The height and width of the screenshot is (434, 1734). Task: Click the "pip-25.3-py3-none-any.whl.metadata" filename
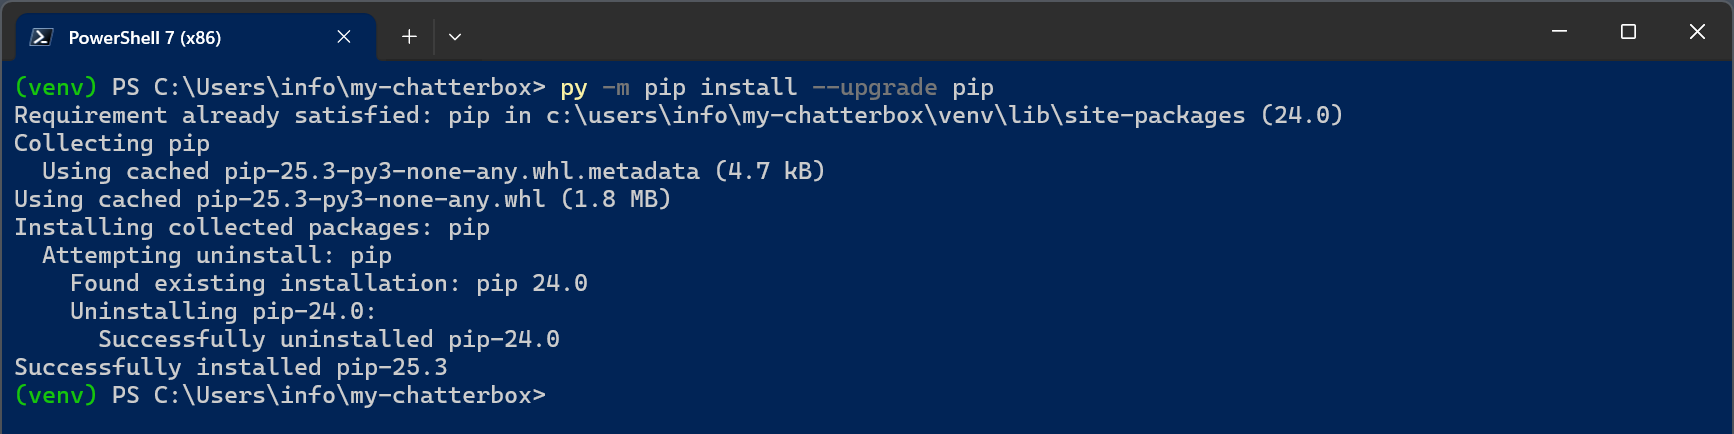(461, 172)
